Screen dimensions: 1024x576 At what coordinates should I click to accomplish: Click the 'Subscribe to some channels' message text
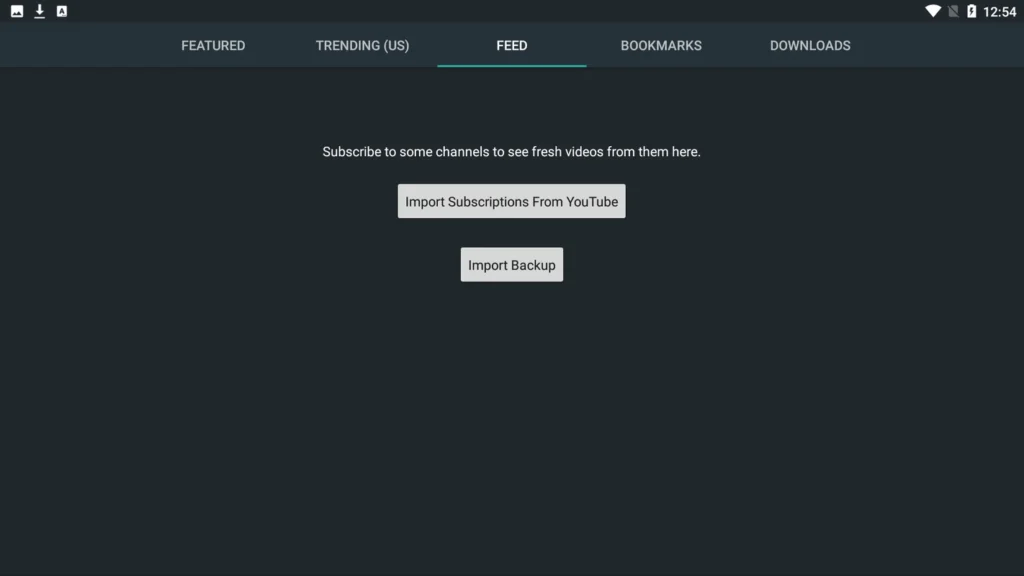511,152
